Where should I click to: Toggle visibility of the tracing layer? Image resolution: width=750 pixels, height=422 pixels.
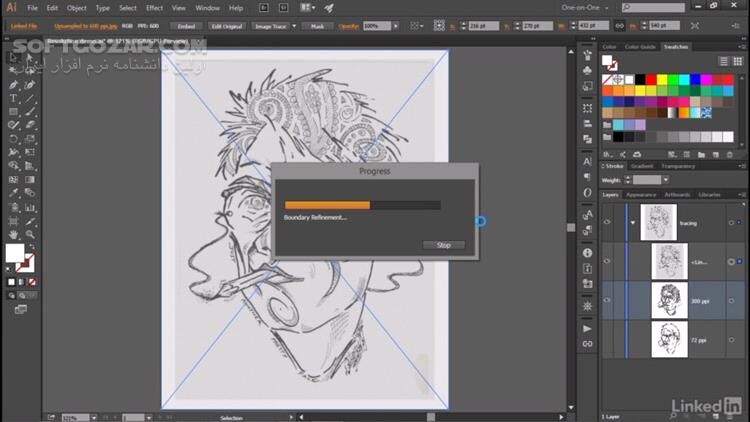tap(607, 222)
